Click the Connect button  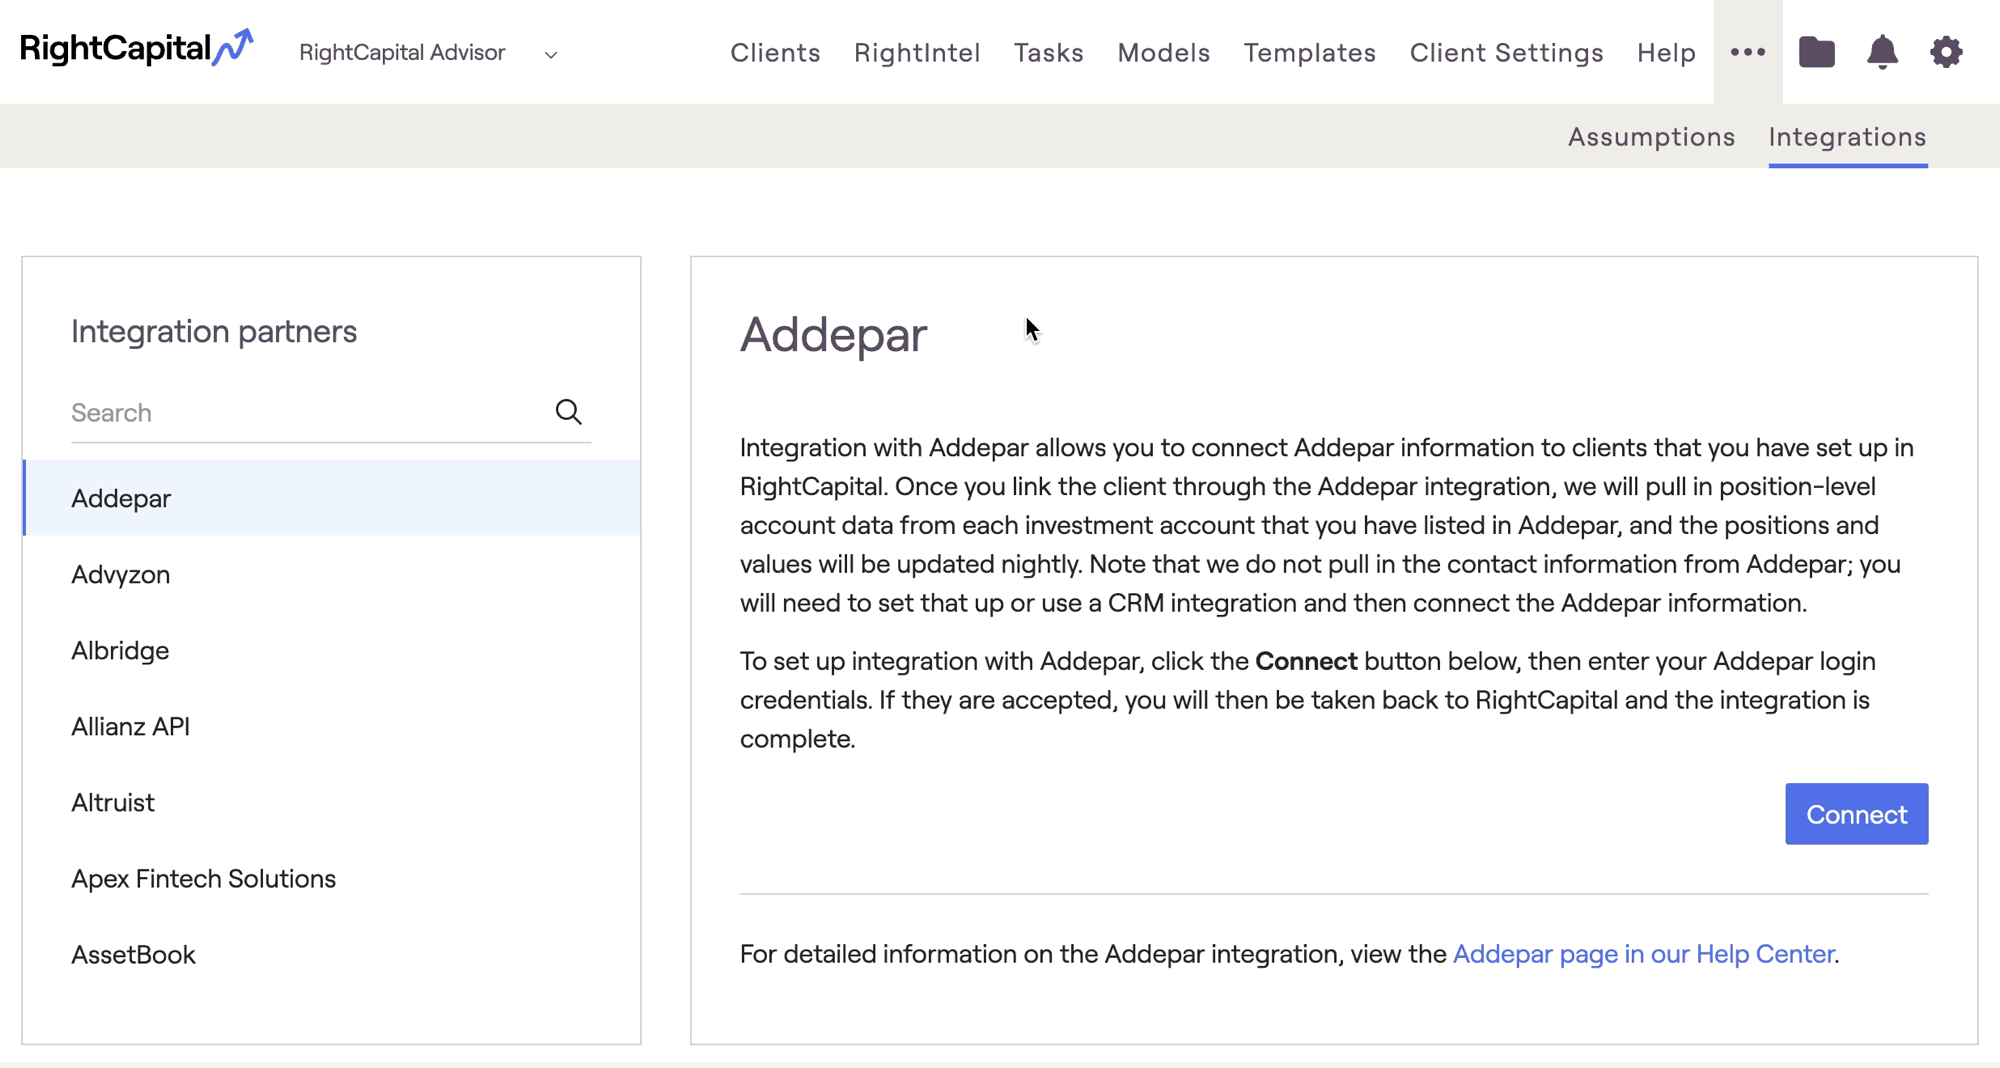point(1856,814)
